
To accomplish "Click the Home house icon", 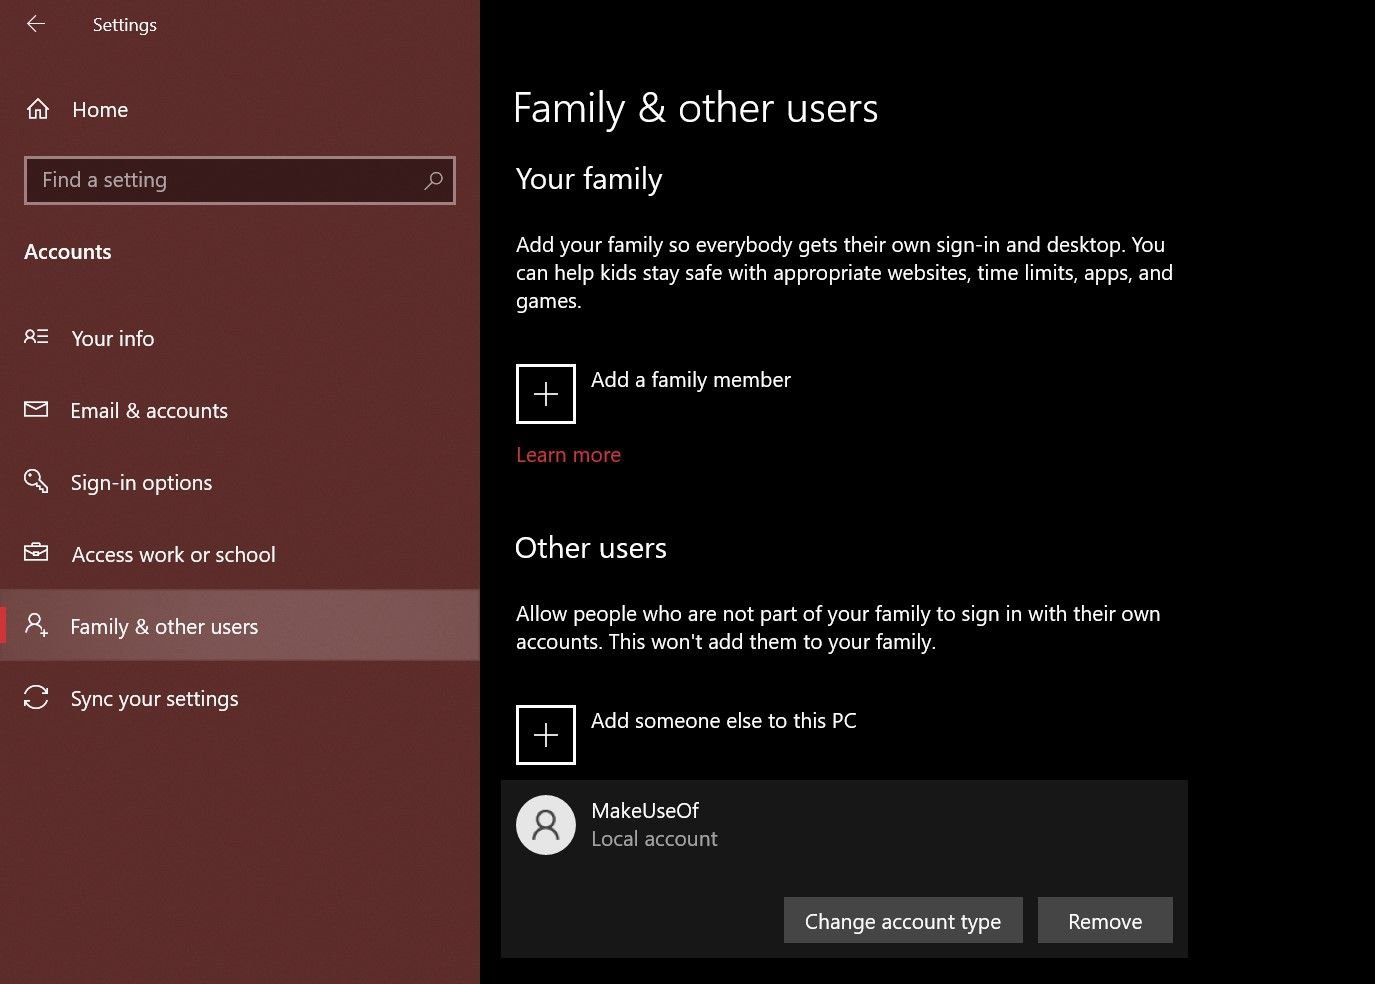I will click(38, 109).
